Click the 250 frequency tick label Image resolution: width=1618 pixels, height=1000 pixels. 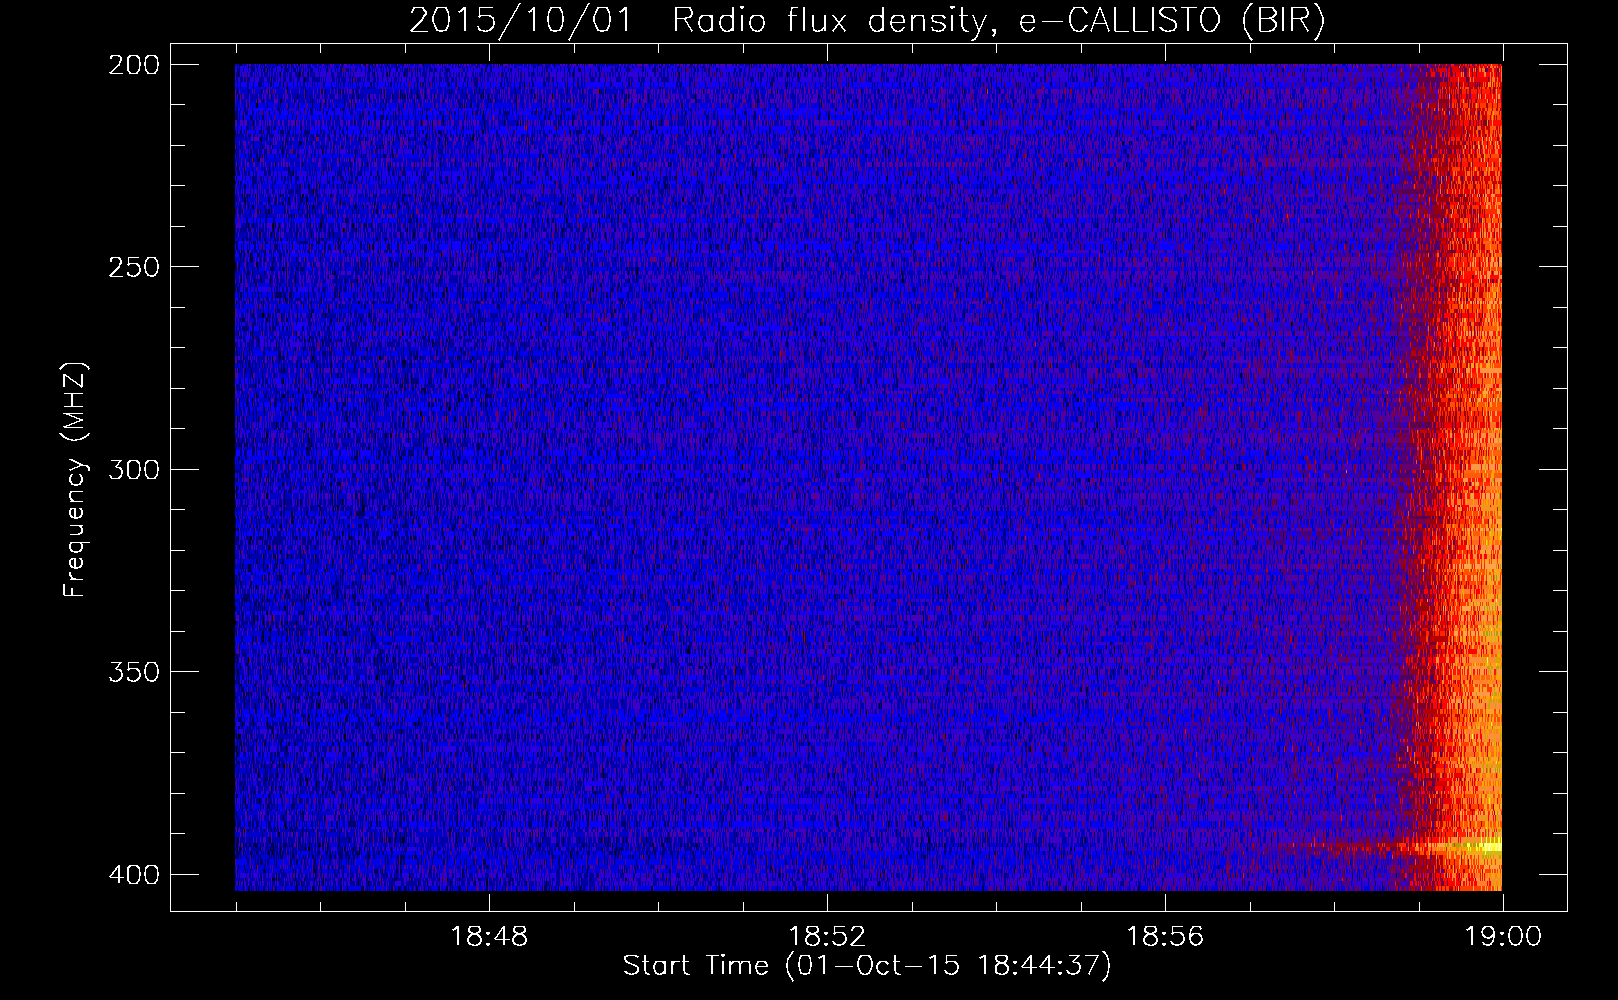[x=133, y=267]
